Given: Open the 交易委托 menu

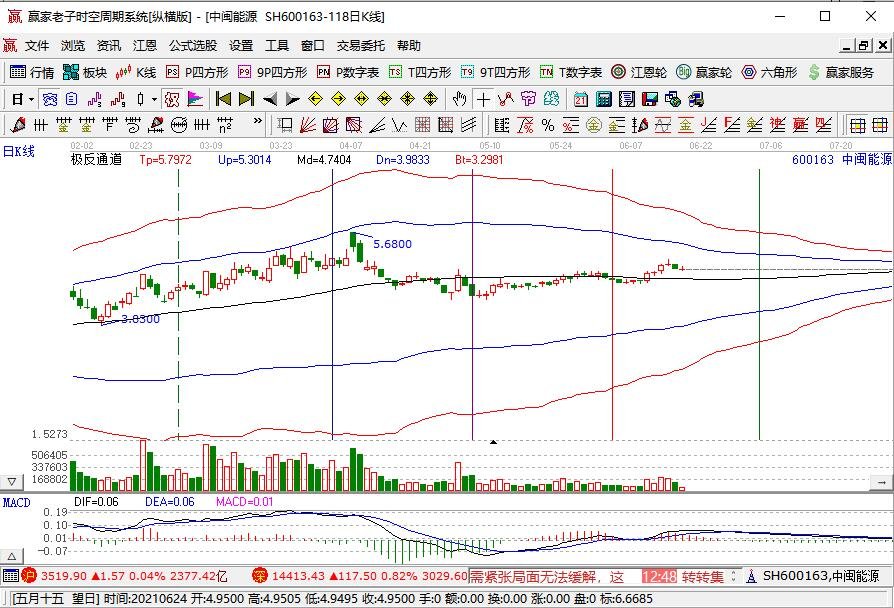Looking at the screenshot, I should 360,46.
